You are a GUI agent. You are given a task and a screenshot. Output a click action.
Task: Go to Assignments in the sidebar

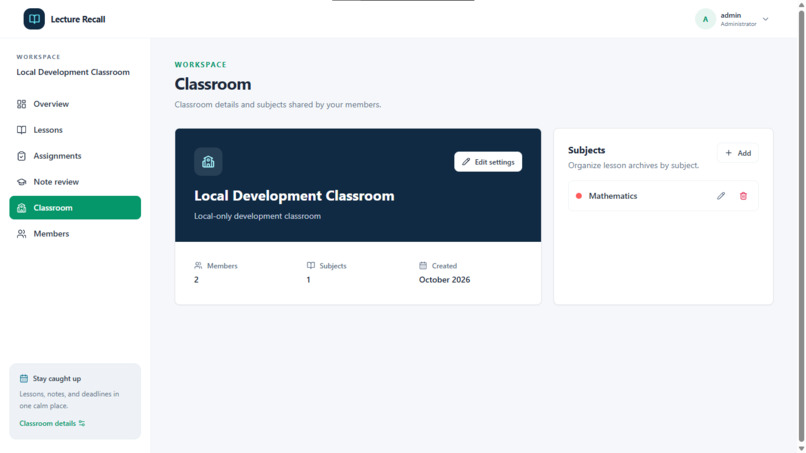tap(75, 156)
